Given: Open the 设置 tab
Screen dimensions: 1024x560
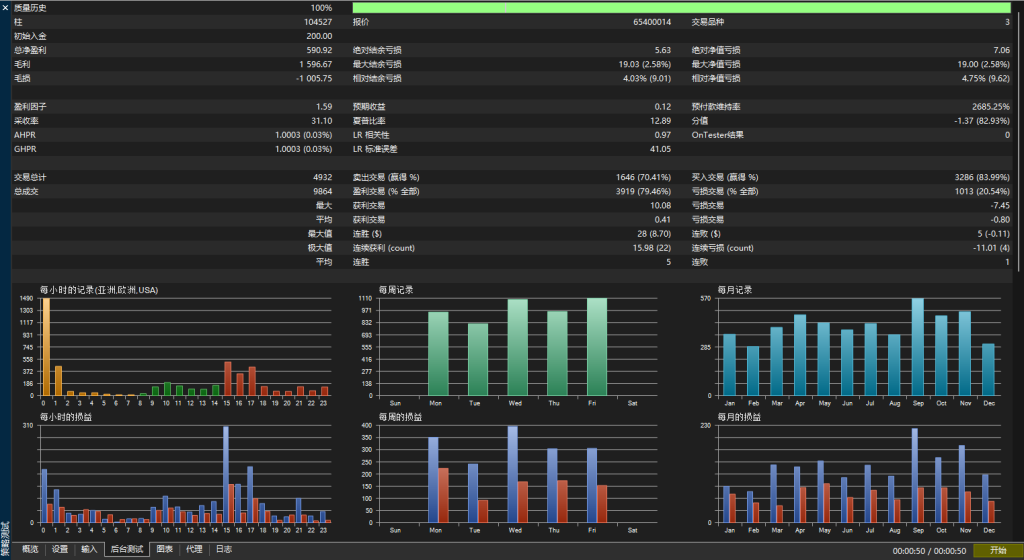Looking at the screenshot, I should [60, 549].
